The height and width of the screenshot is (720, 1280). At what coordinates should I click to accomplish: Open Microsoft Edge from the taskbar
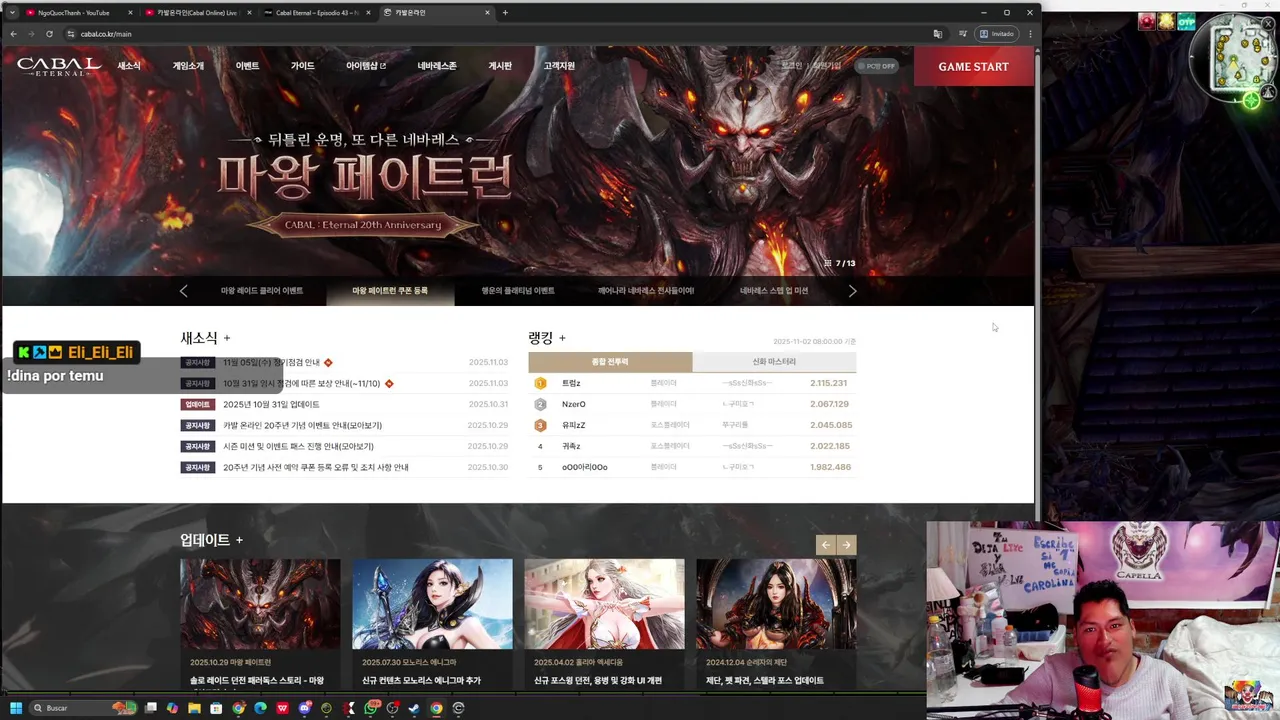point(260,708)
